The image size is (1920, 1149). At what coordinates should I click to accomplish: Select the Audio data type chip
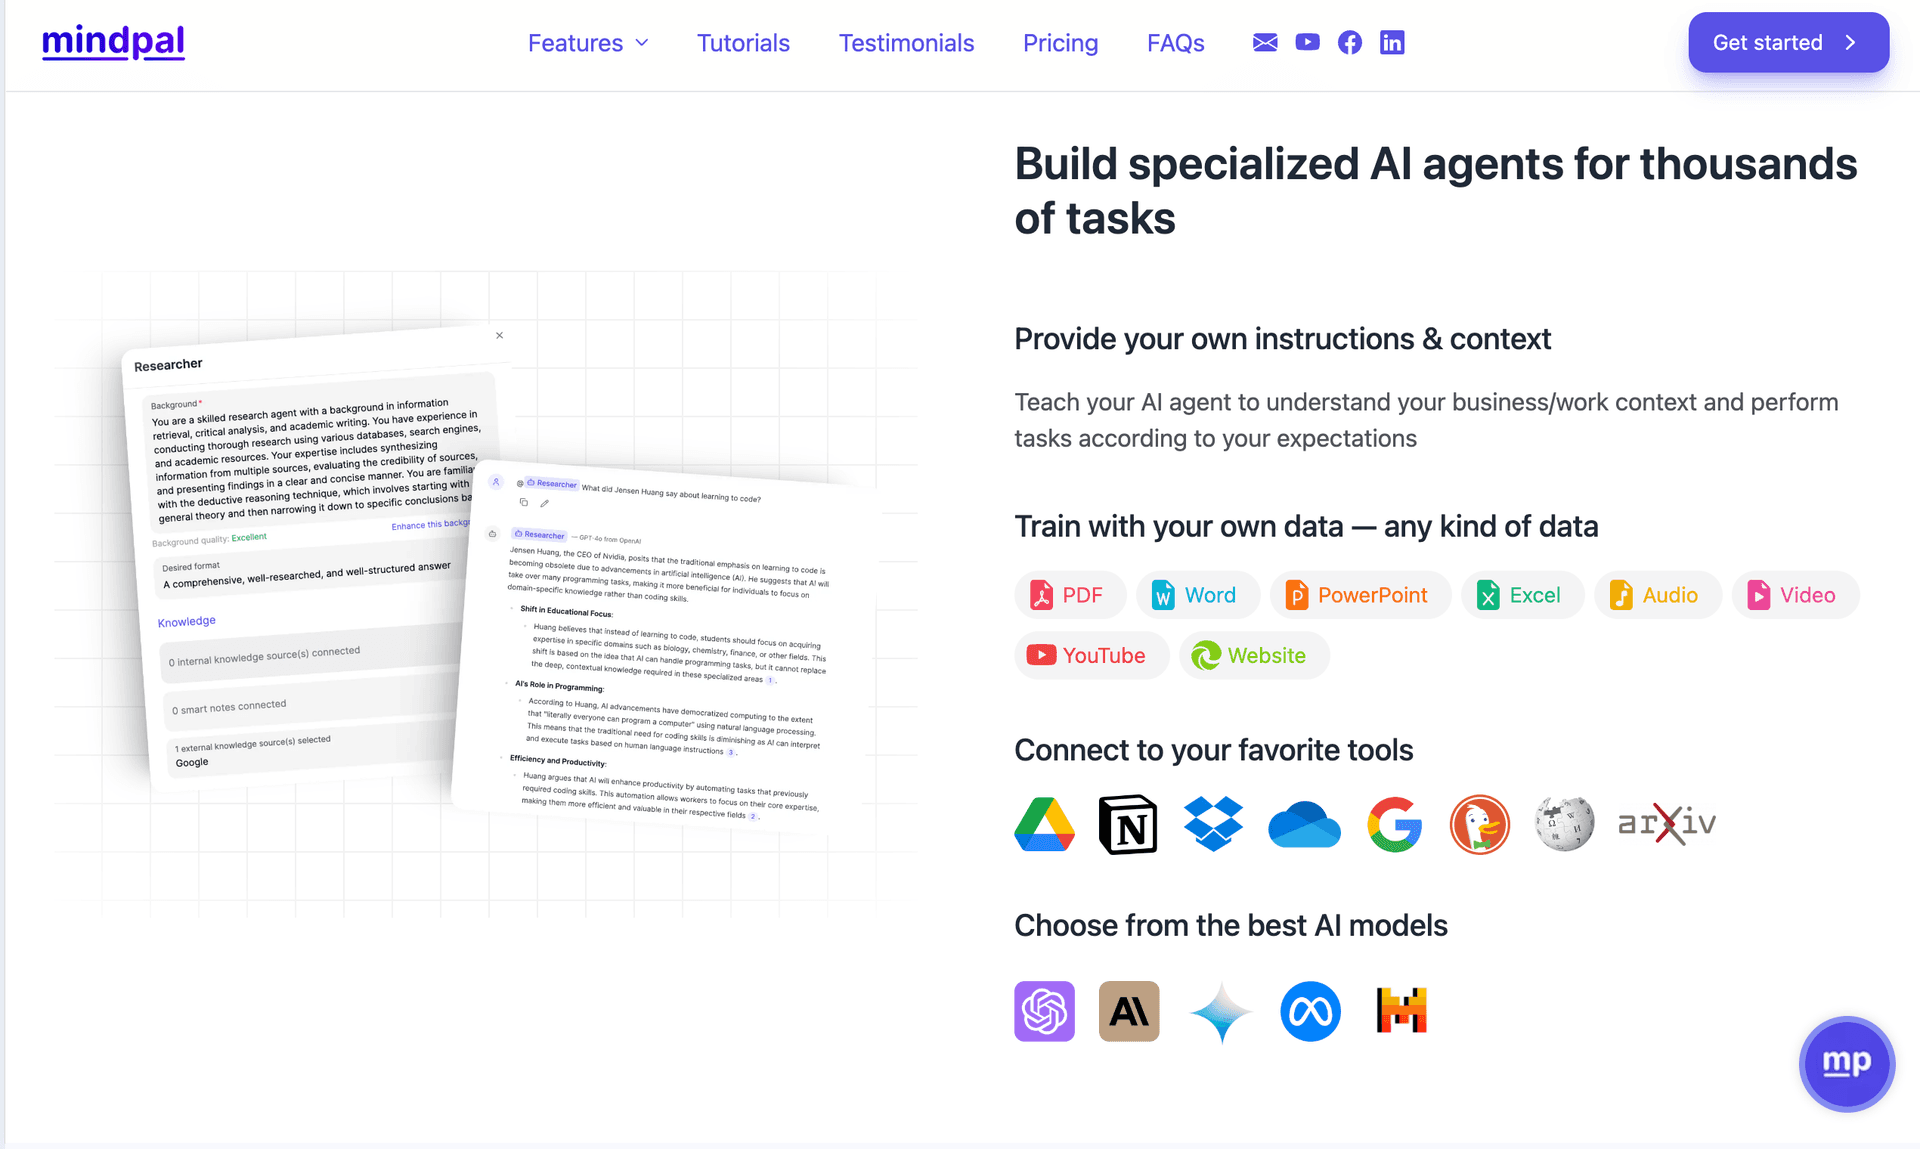1657,595
